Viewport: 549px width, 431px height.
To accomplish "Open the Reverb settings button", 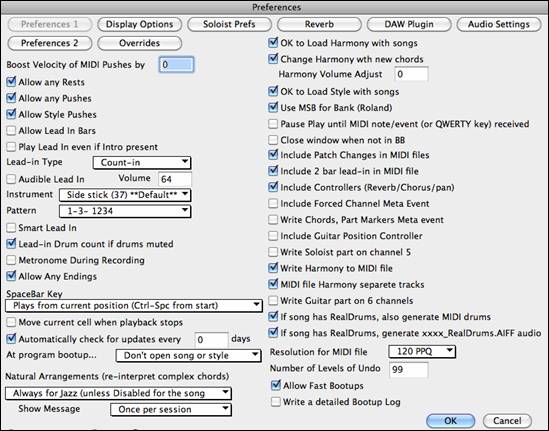I will [319, 24].
